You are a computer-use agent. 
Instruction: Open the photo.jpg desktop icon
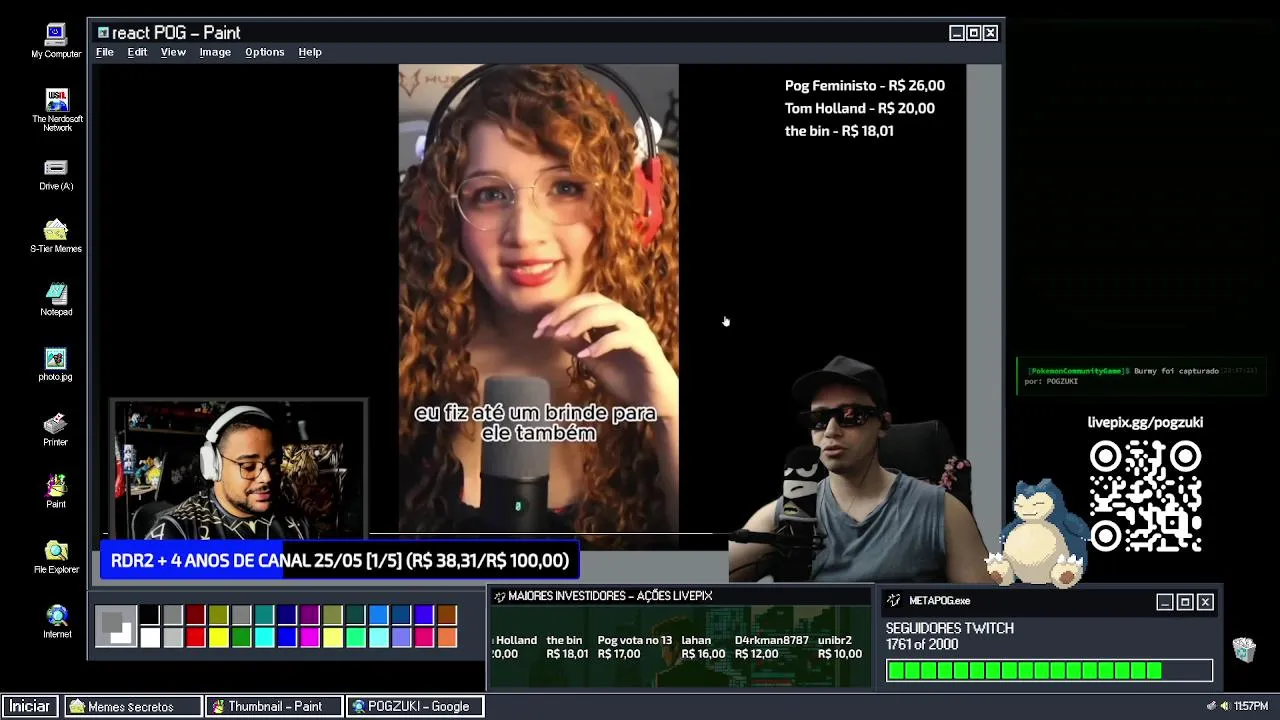point(56,364)
